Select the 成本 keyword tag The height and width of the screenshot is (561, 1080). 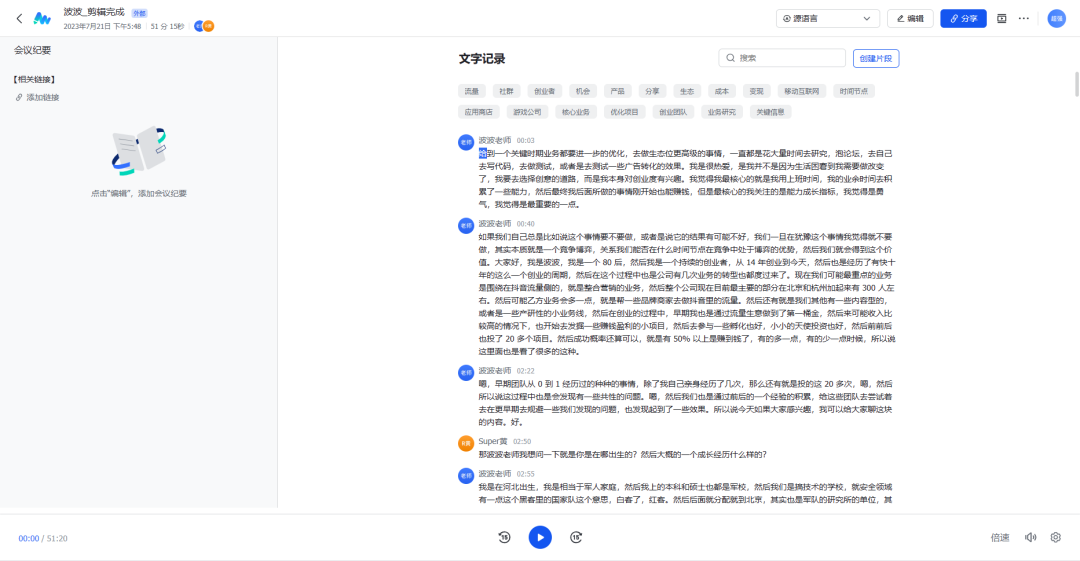coord(721,91)
